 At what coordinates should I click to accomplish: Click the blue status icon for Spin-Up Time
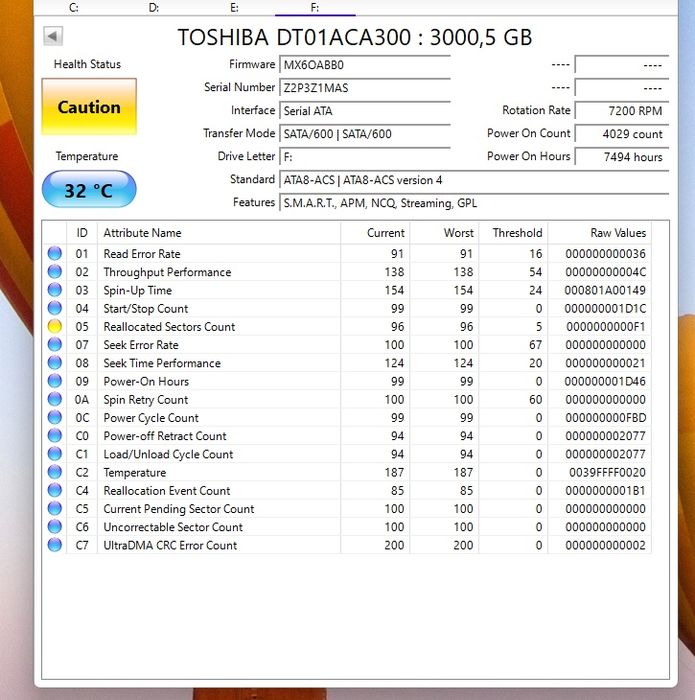pyautogui.click(x=55, y=290)
